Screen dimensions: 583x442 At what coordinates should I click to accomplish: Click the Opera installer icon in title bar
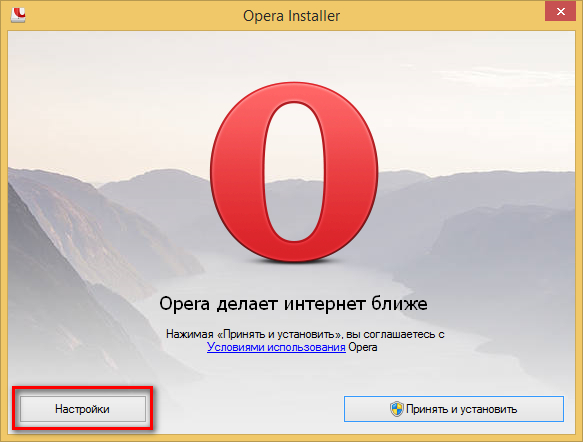point(18,15)
